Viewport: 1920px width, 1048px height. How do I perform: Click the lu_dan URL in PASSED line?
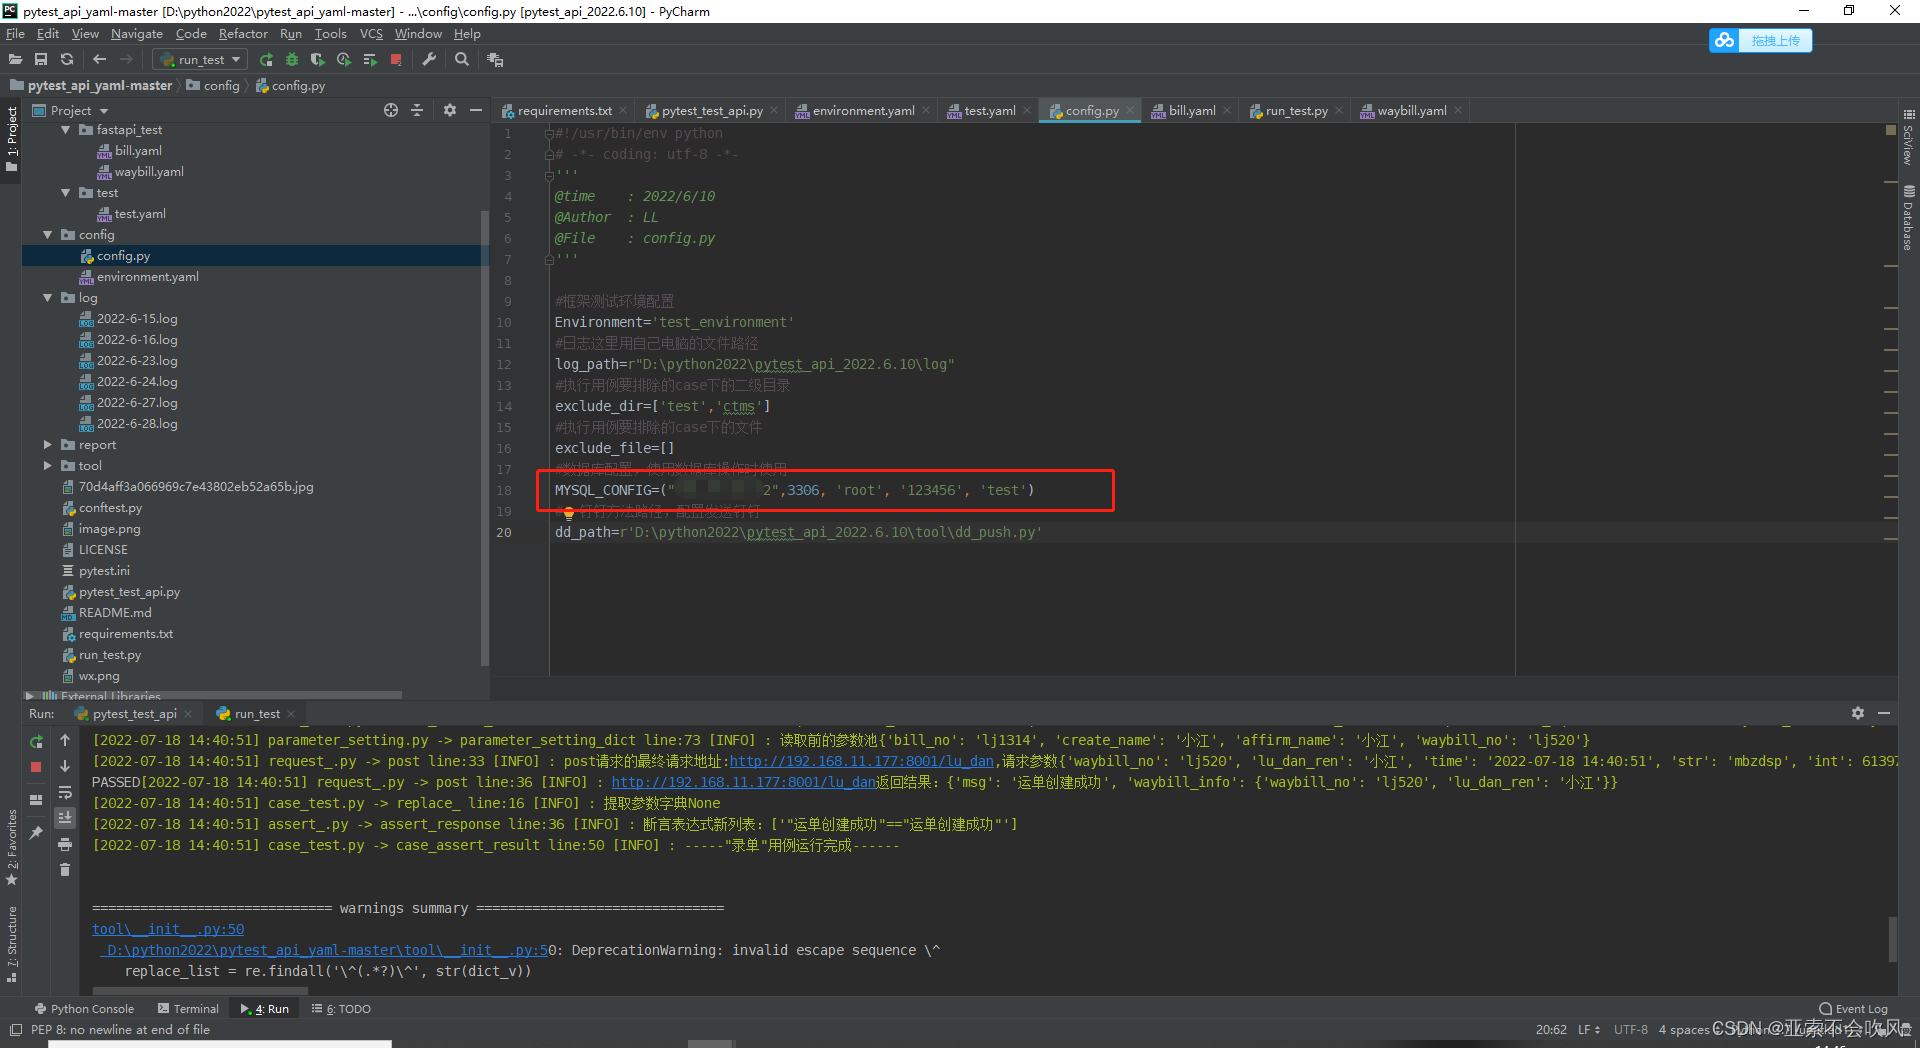pos(744,783)
